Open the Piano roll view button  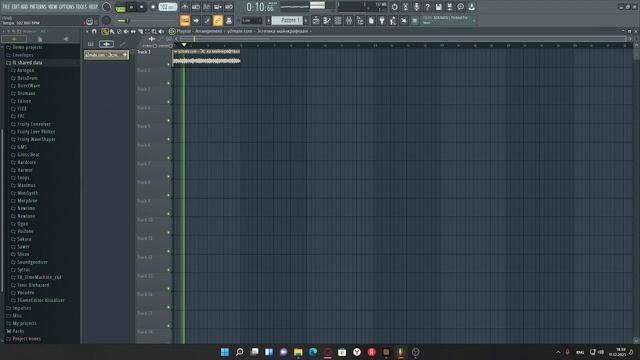(x=327, y=20)
